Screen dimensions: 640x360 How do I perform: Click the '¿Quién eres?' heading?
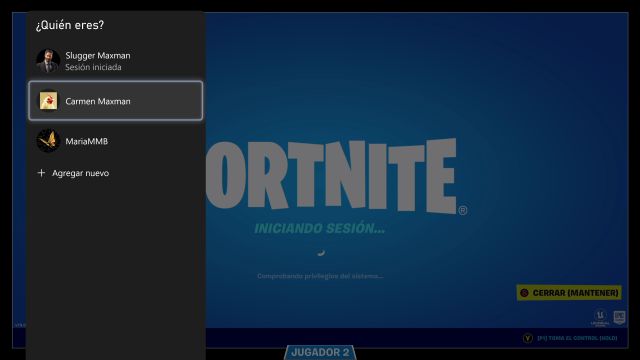[70, 25]
